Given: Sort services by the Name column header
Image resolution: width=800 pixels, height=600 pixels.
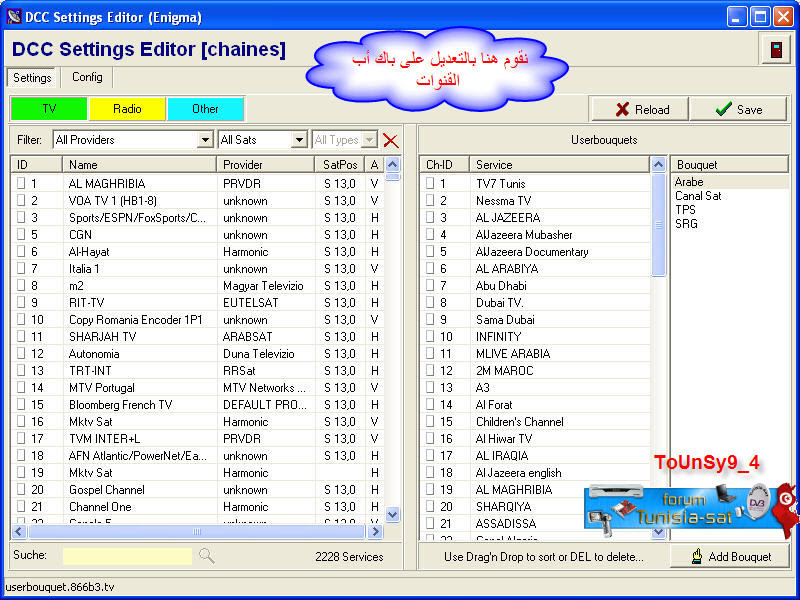Looking at the screenshot, I should pyautogui.click(x=139, y=165).
